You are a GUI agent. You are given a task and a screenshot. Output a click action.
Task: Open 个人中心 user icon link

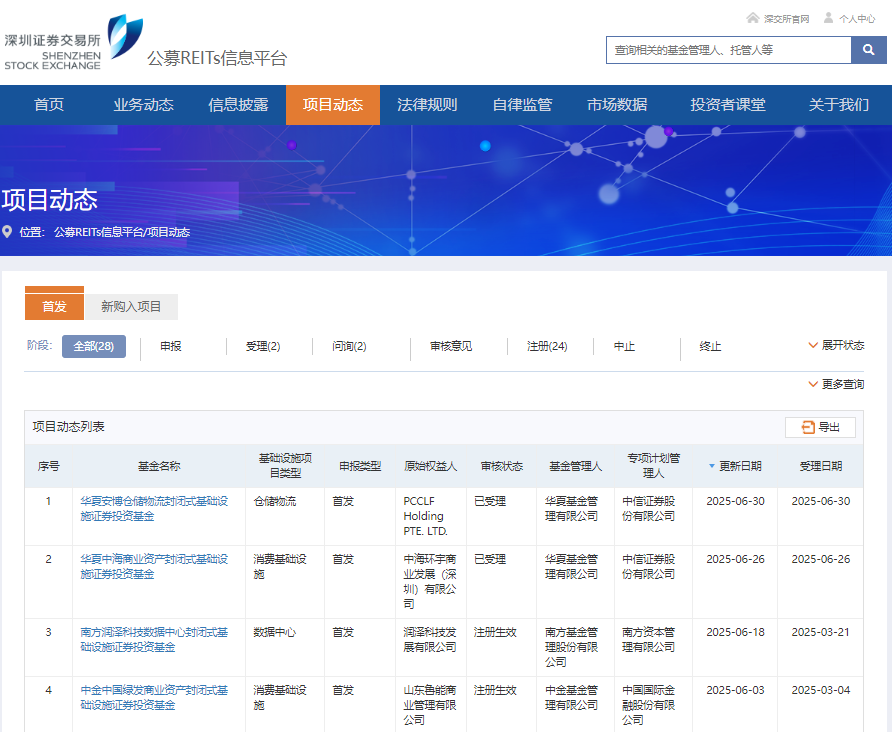click(828, 18)
